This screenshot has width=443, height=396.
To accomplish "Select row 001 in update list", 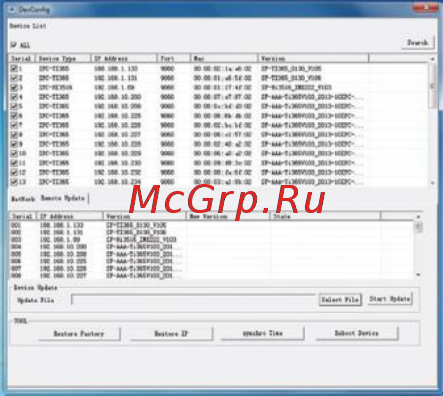I will point(212,225).
